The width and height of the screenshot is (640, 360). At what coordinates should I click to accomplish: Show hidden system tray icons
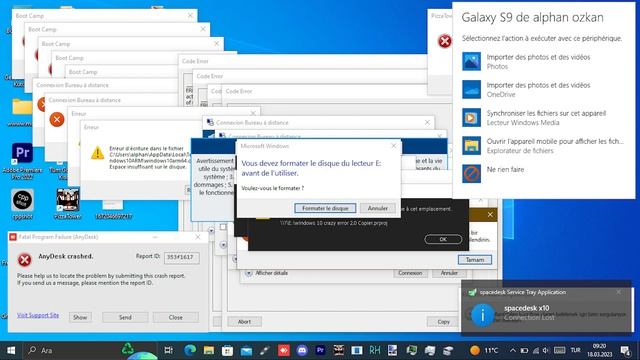click(x=513, y=350)
